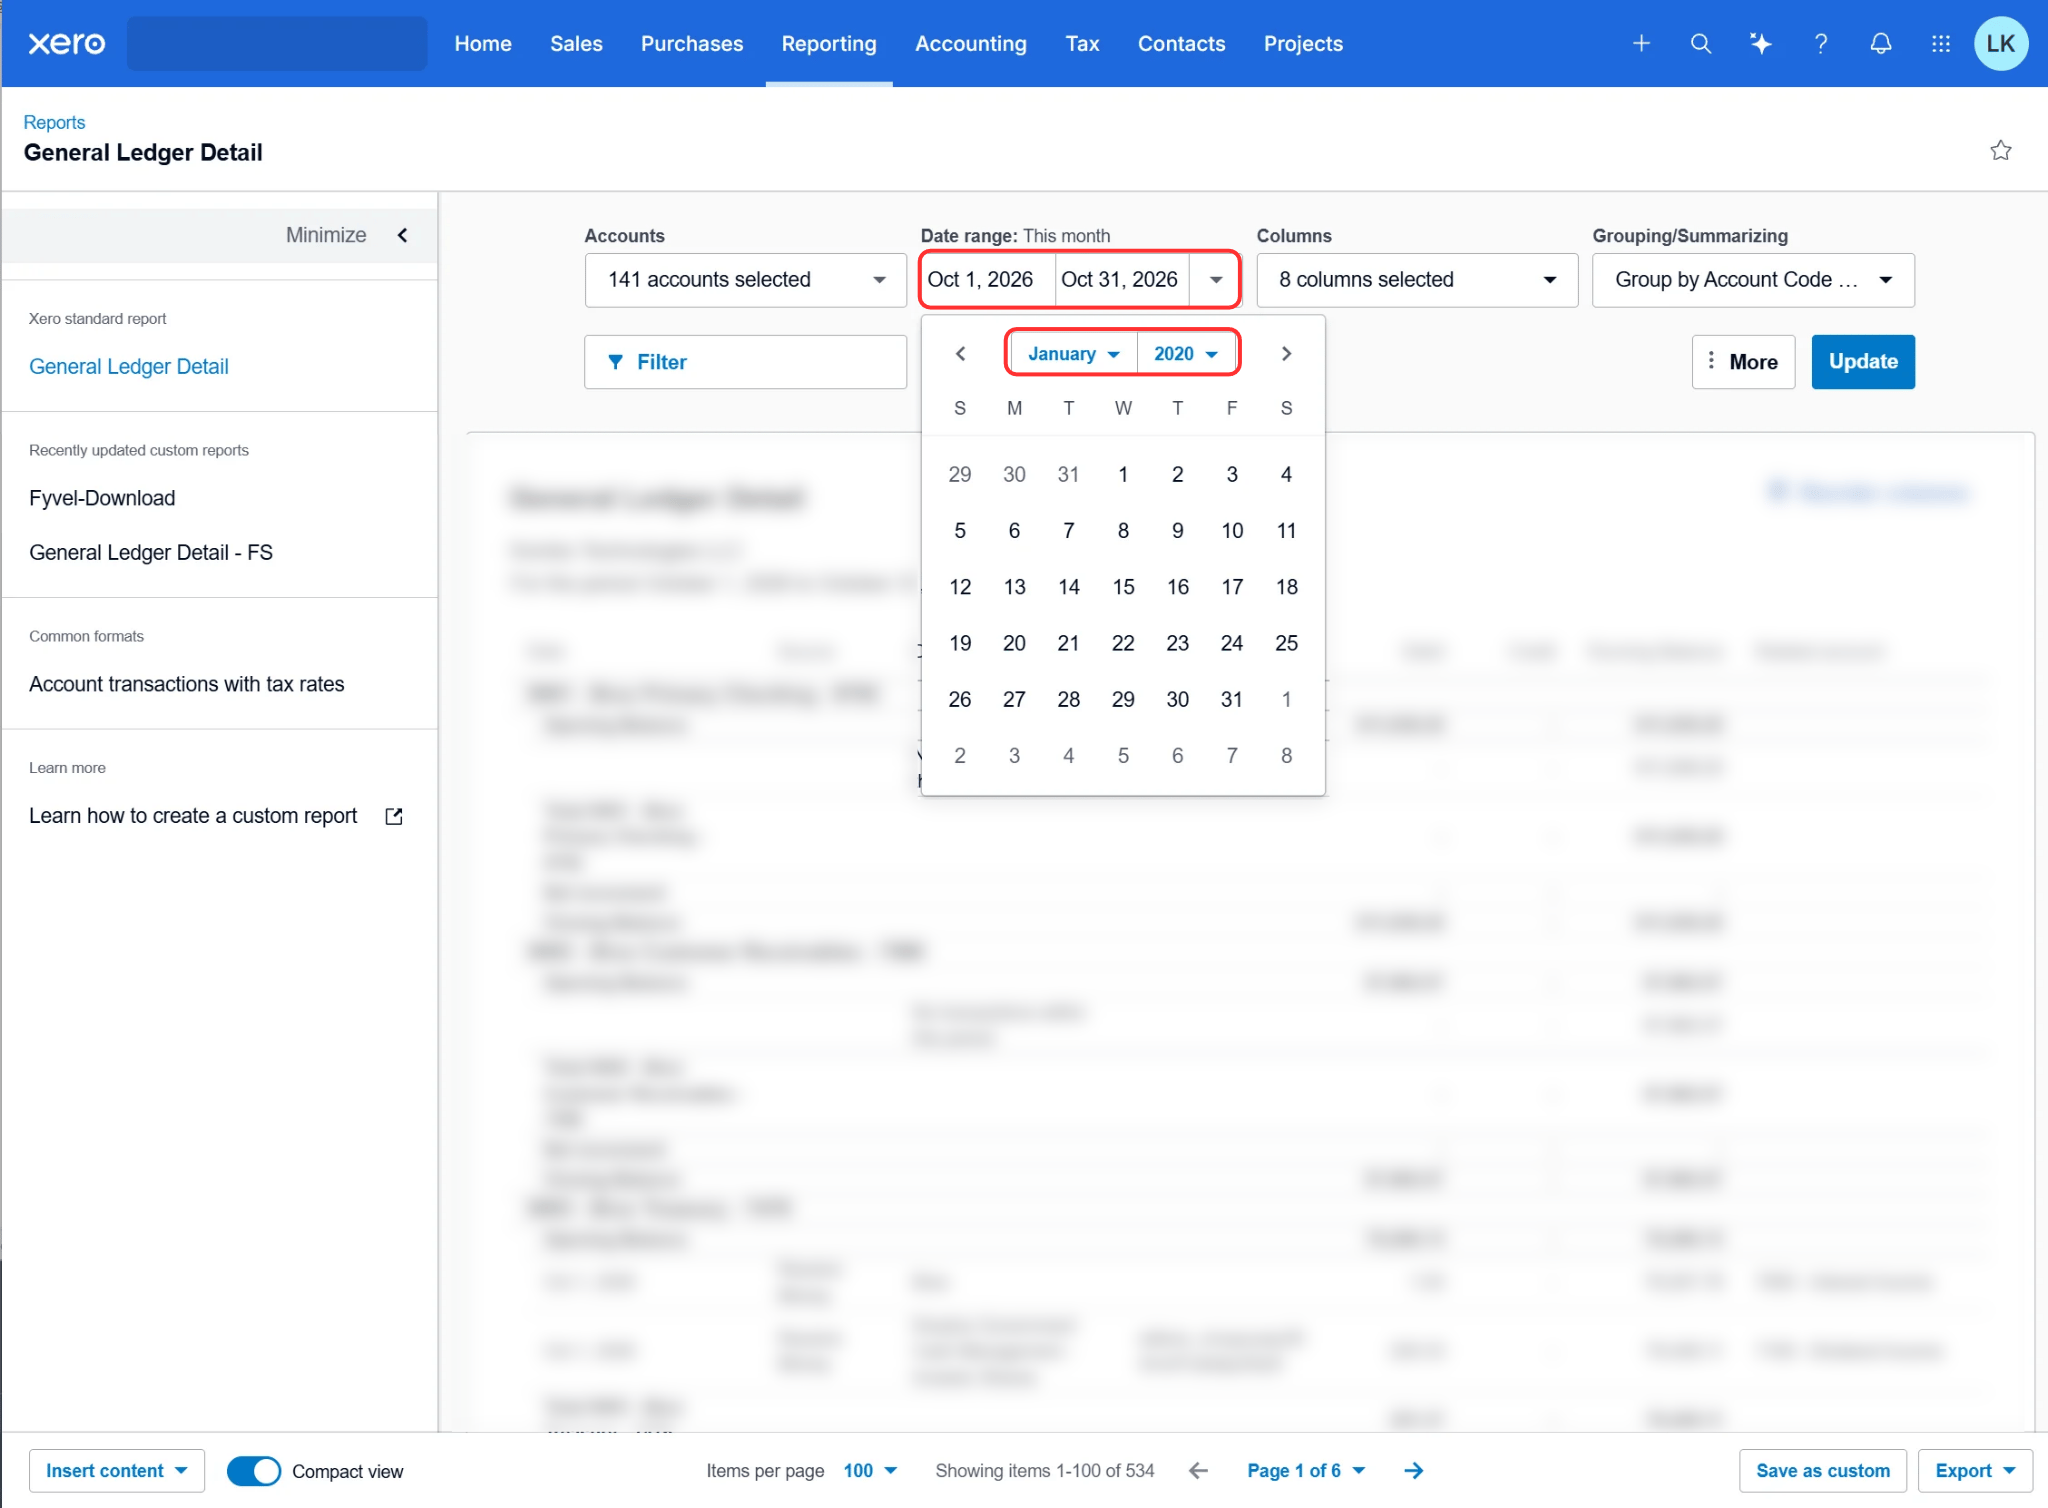Click the Oct 1, 2026 start date field
The height and width of the screenshot is (1508, 2048).
(x=987, y=280)
